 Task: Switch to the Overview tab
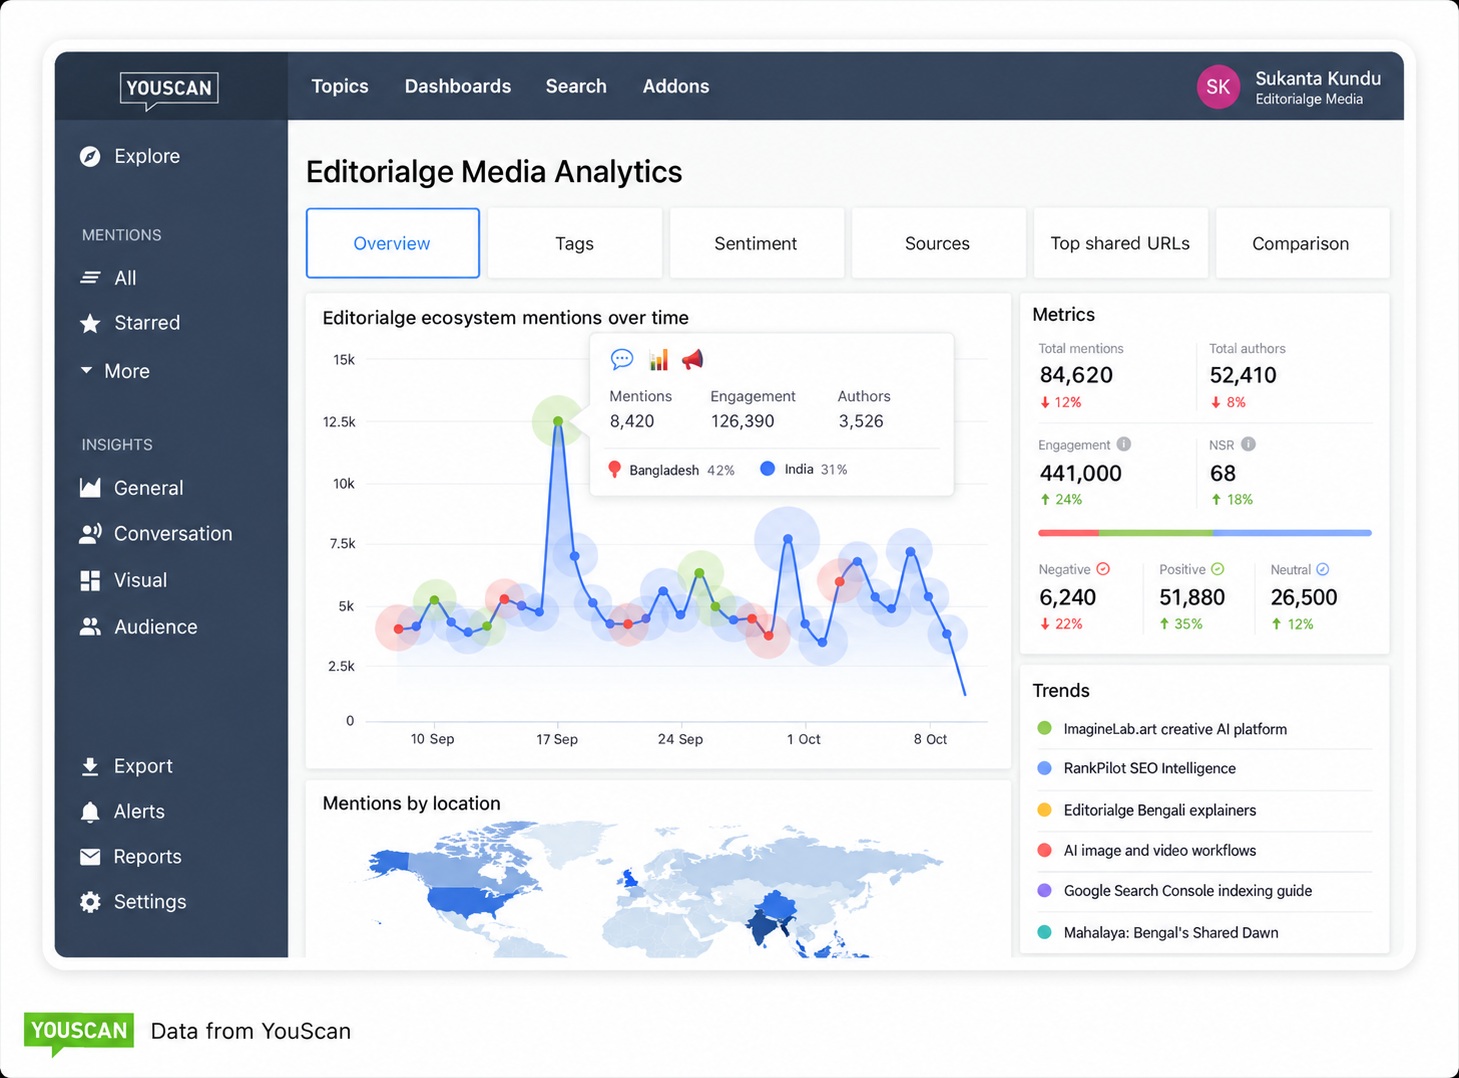click(392, 243)
